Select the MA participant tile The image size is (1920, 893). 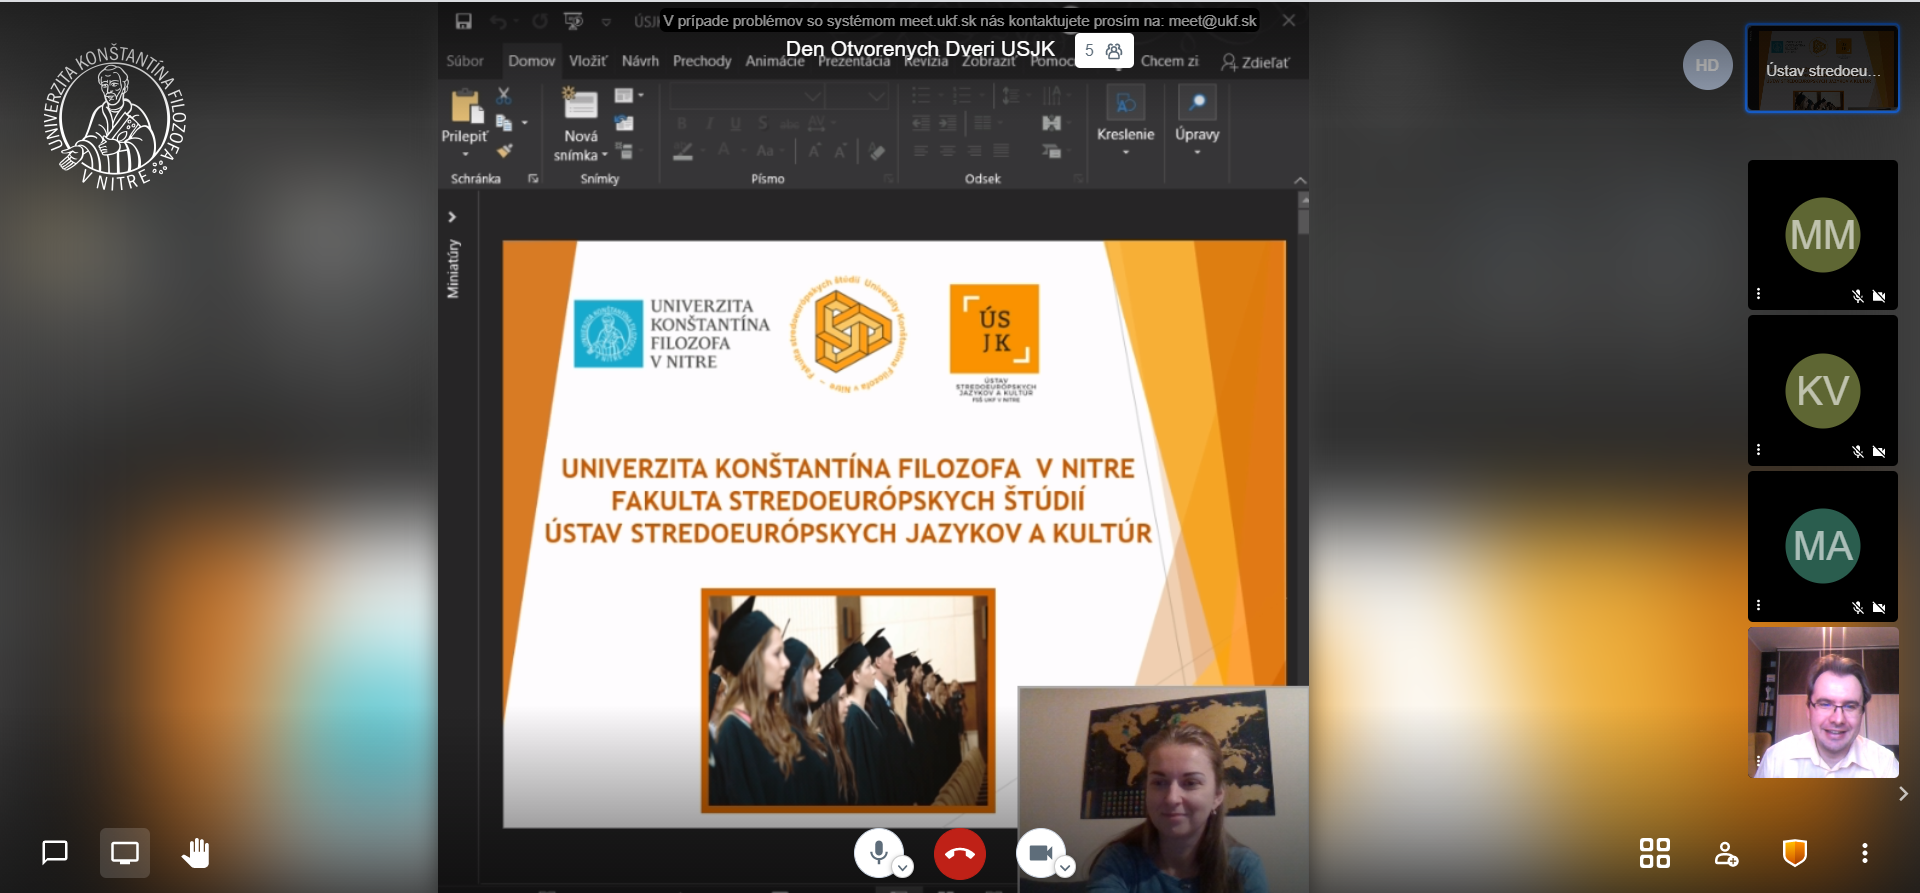(1823, 546)
